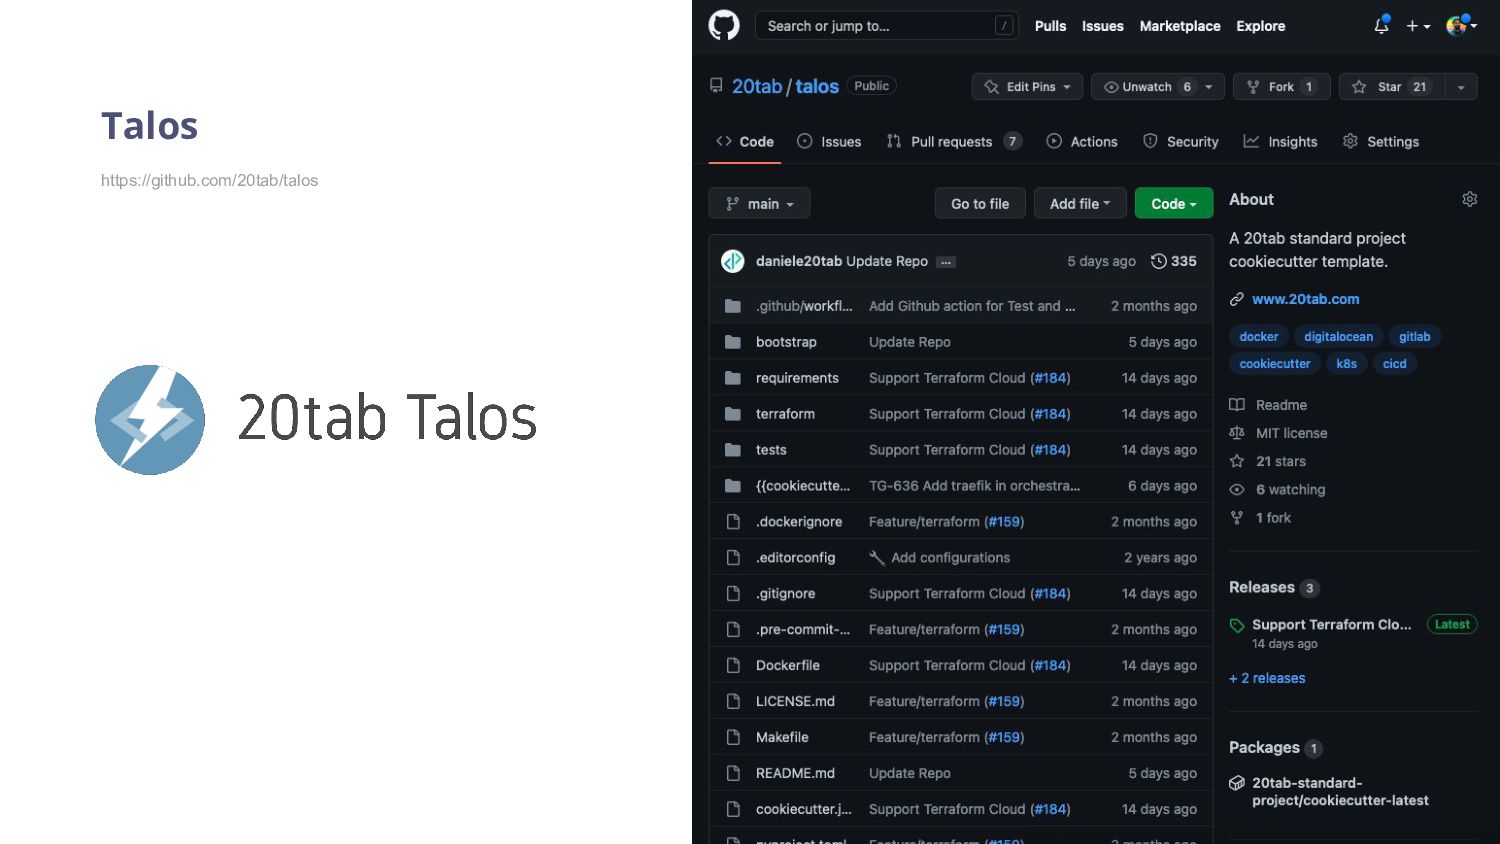
Task: Click the Search or jump to field
Action: click(887, 26)
